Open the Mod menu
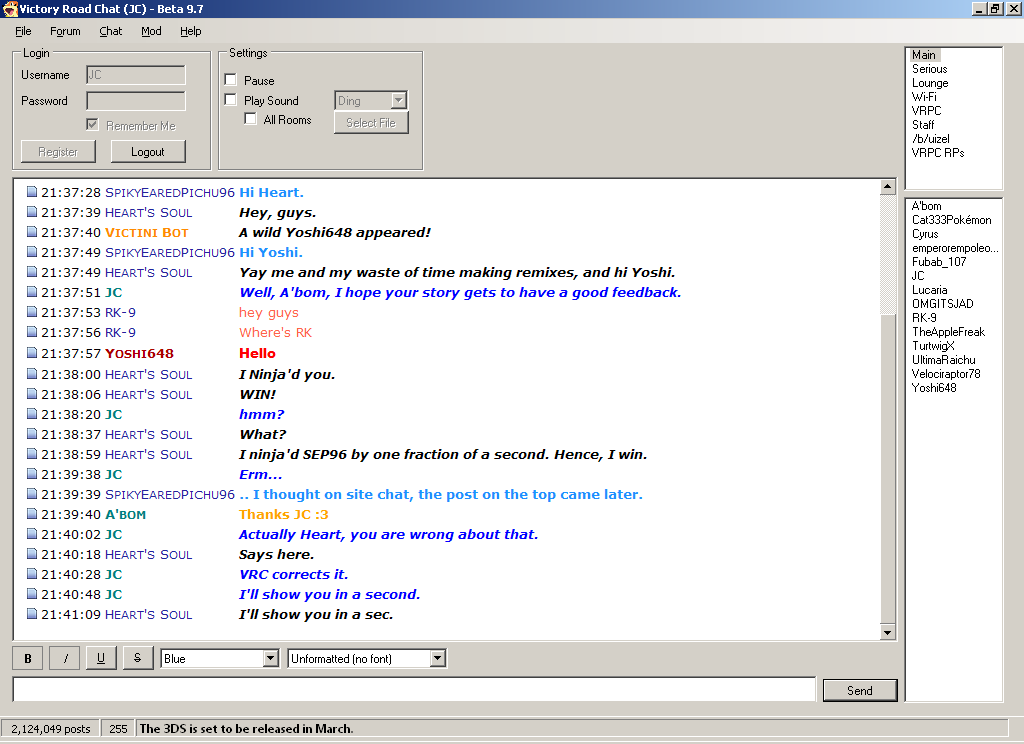 click(151, 31)
